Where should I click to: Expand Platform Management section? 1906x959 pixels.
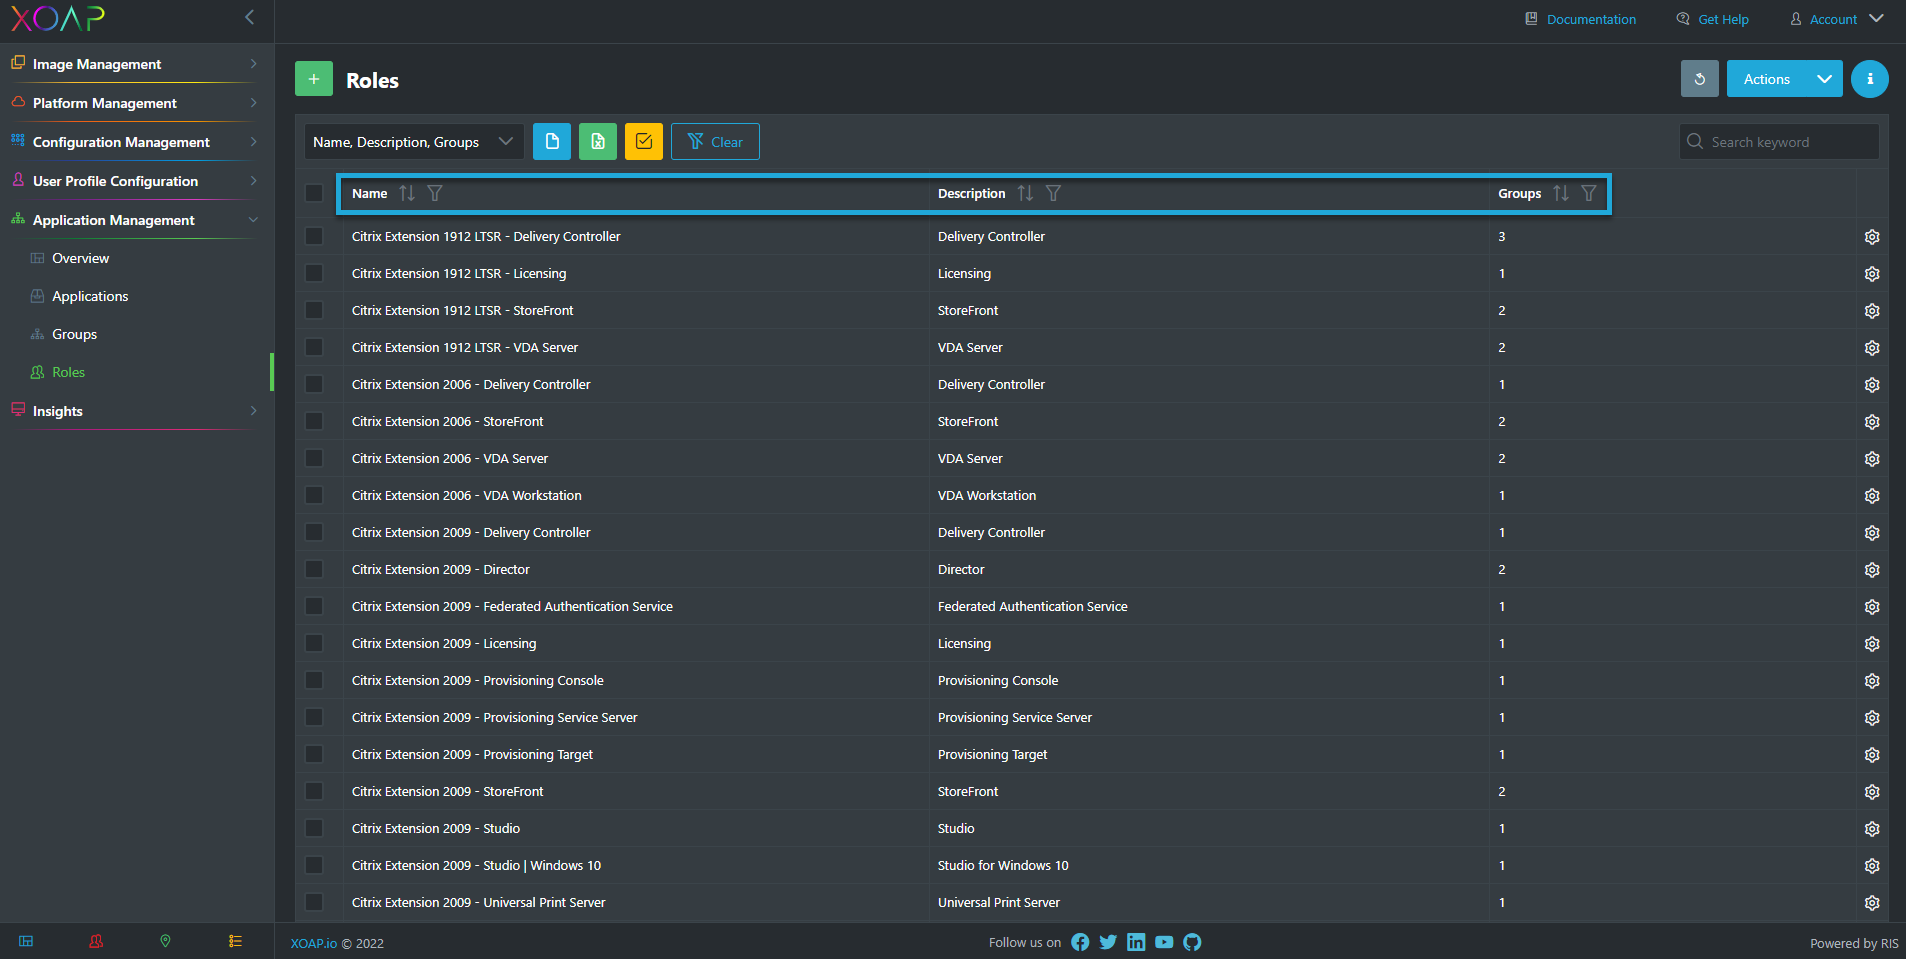tap(136, 103)
